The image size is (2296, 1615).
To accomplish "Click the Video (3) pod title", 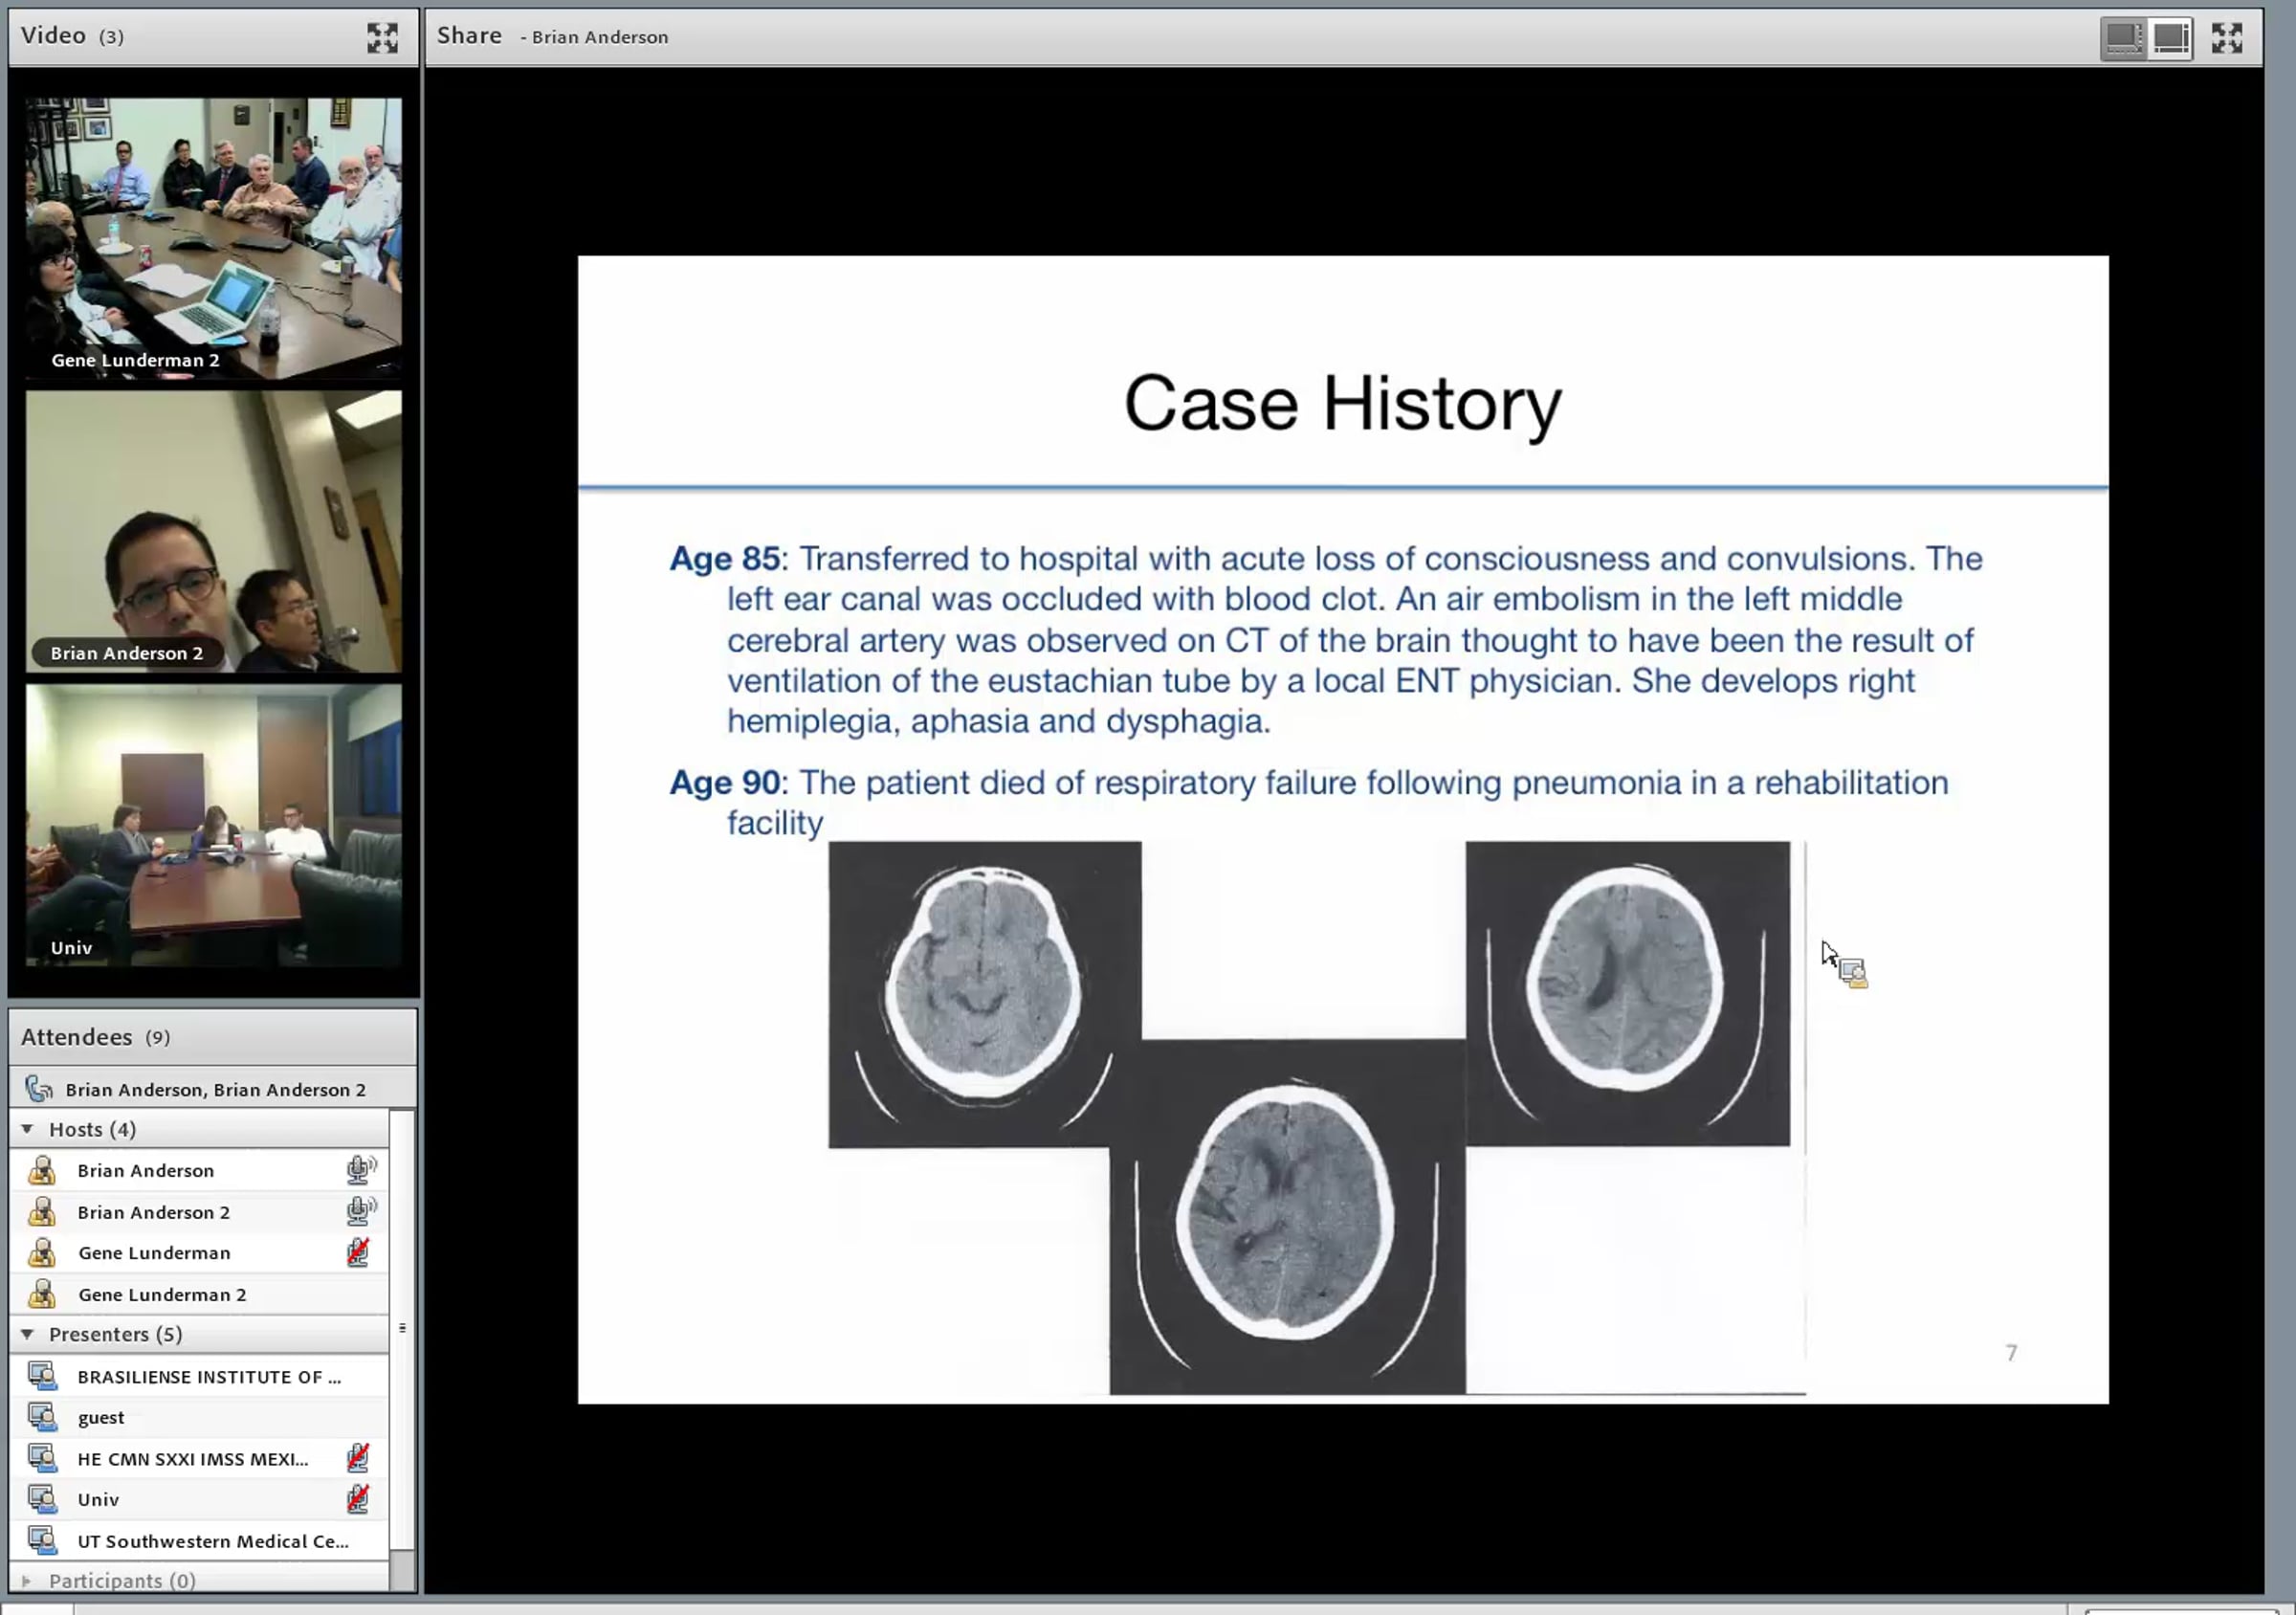I will coord(72,36).
